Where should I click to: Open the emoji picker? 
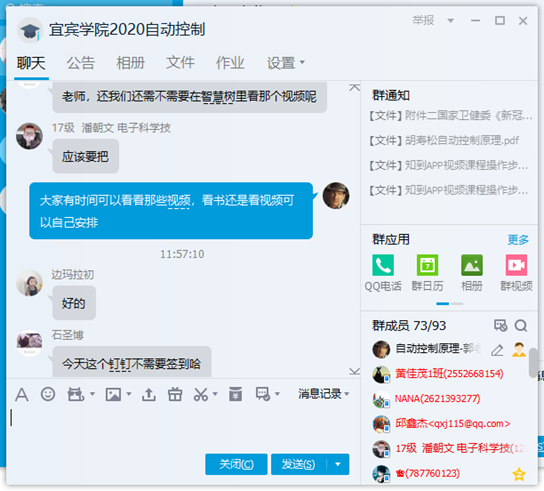pos(48,394)
